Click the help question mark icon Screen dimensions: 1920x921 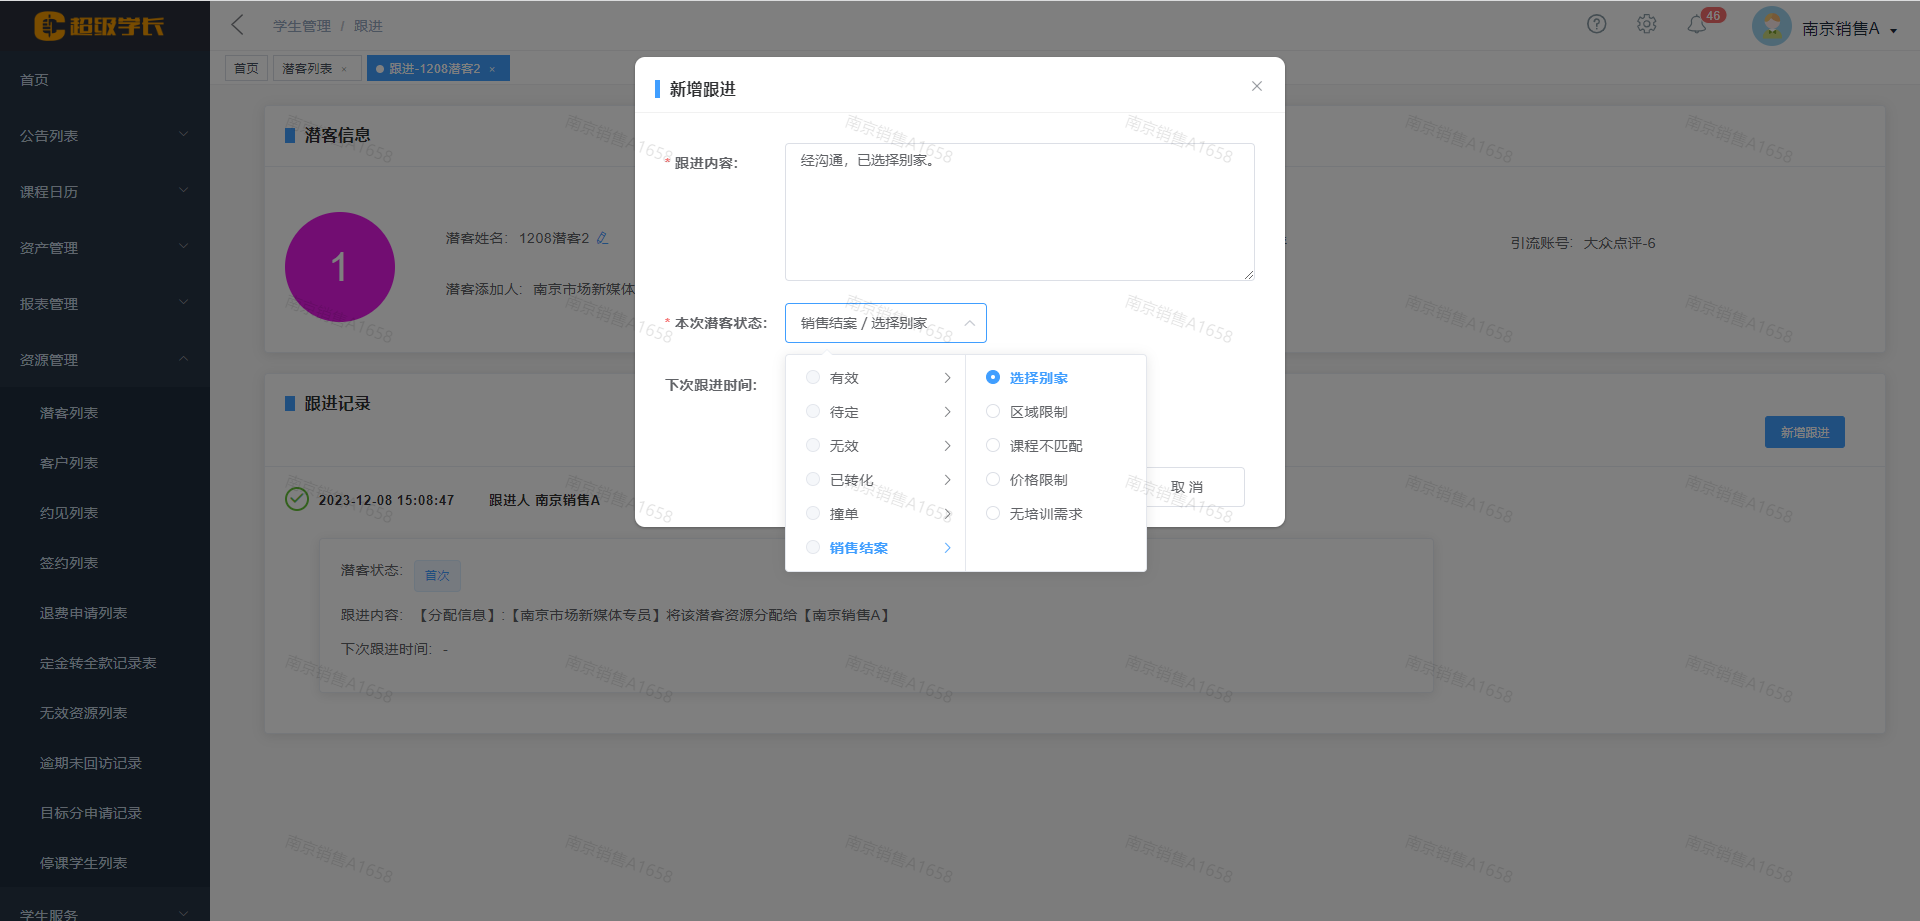[1596, 24]
